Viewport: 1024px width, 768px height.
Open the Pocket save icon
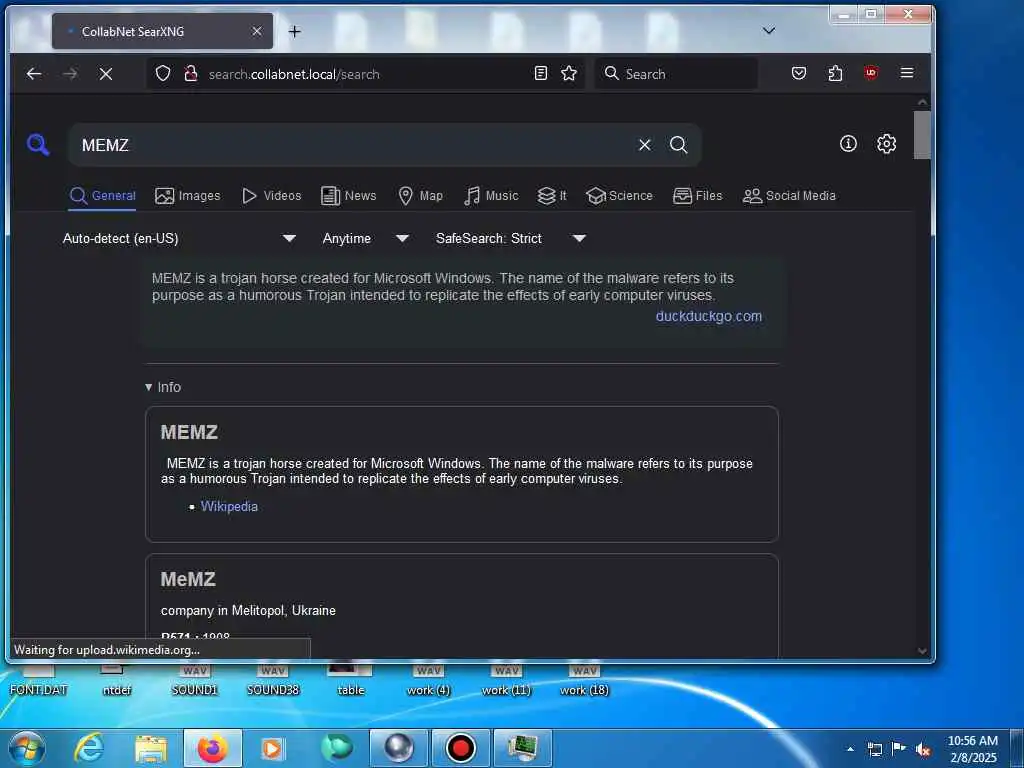click(x=799, y=73)
